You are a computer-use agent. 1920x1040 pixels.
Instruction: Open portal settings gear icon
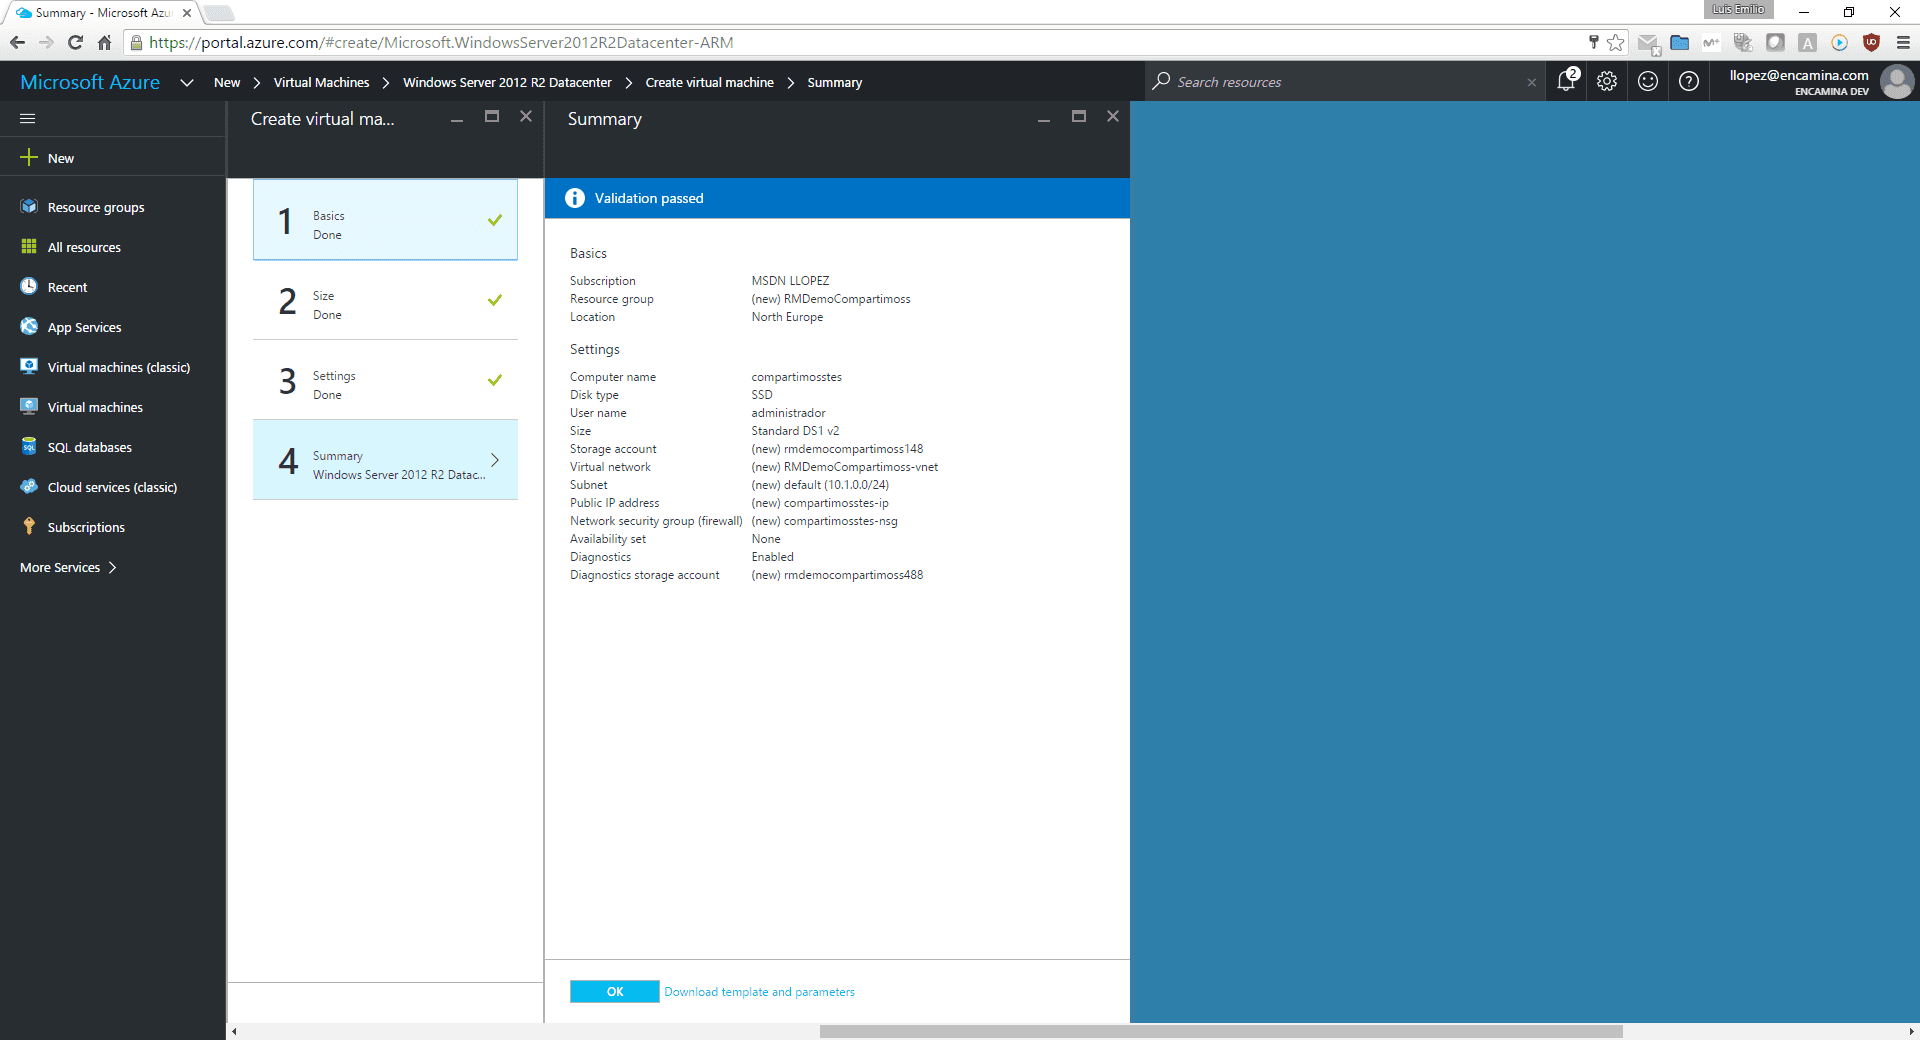pos(1607,82)
